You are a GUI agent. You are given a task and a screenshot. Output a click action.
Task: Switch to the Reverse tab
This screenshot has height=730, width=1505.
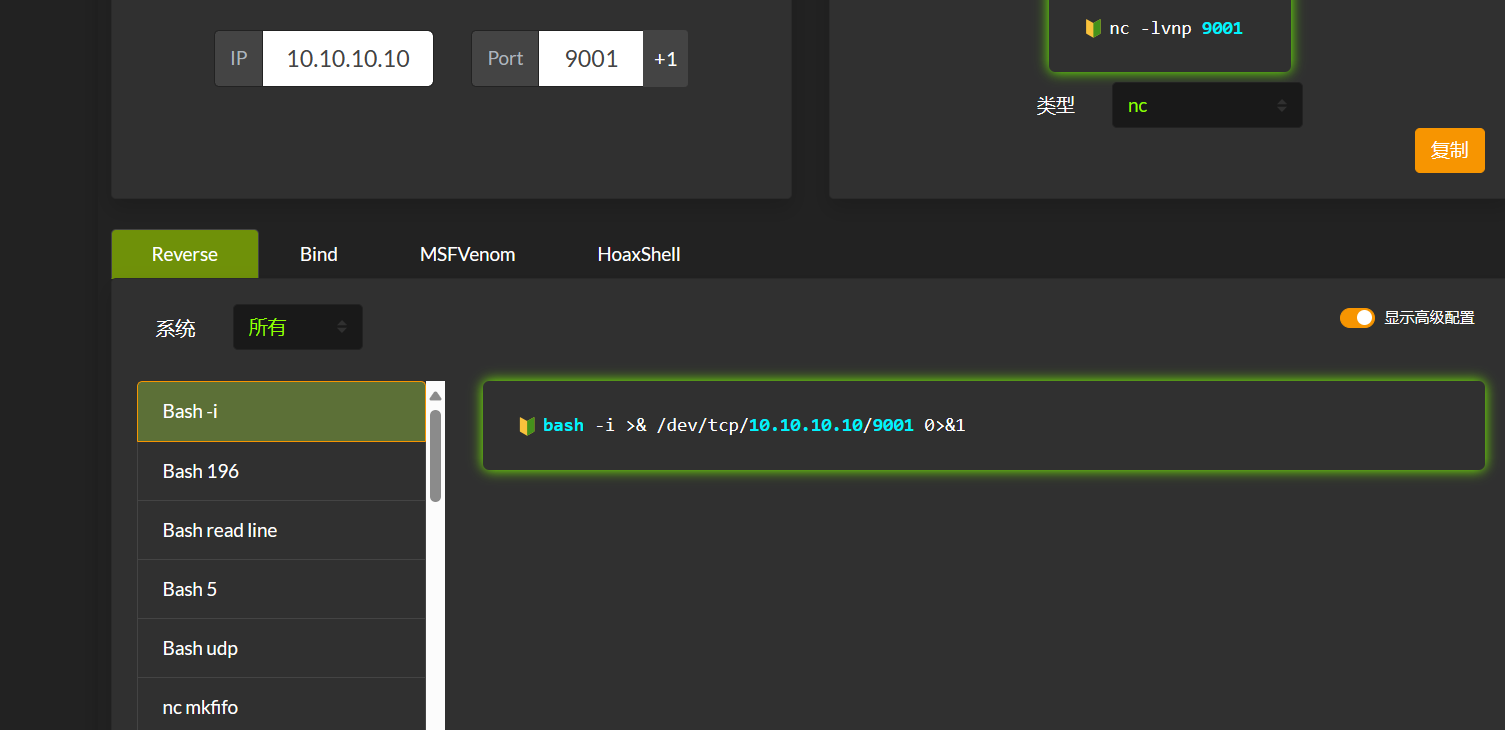pyautogui.click(x=185, y=254)
